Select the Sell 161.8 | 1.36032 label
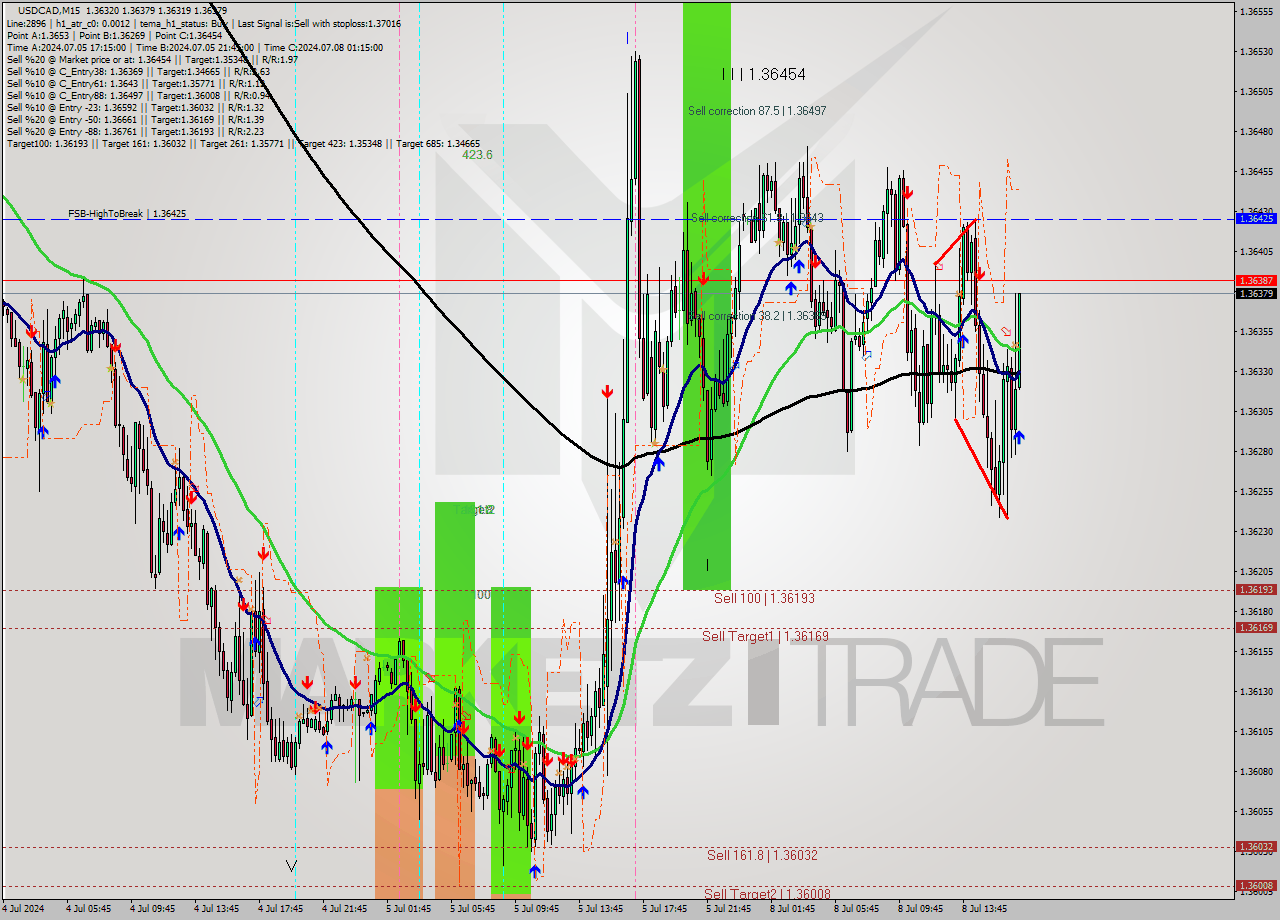 762,855
